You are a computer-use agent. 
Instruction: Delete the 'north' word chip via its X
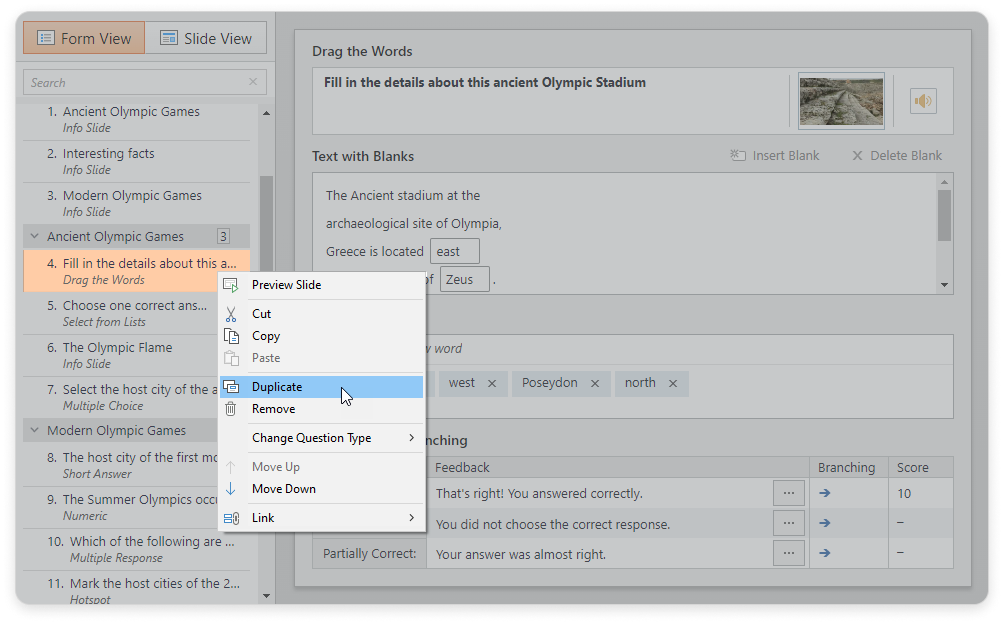tap(673, 383)
